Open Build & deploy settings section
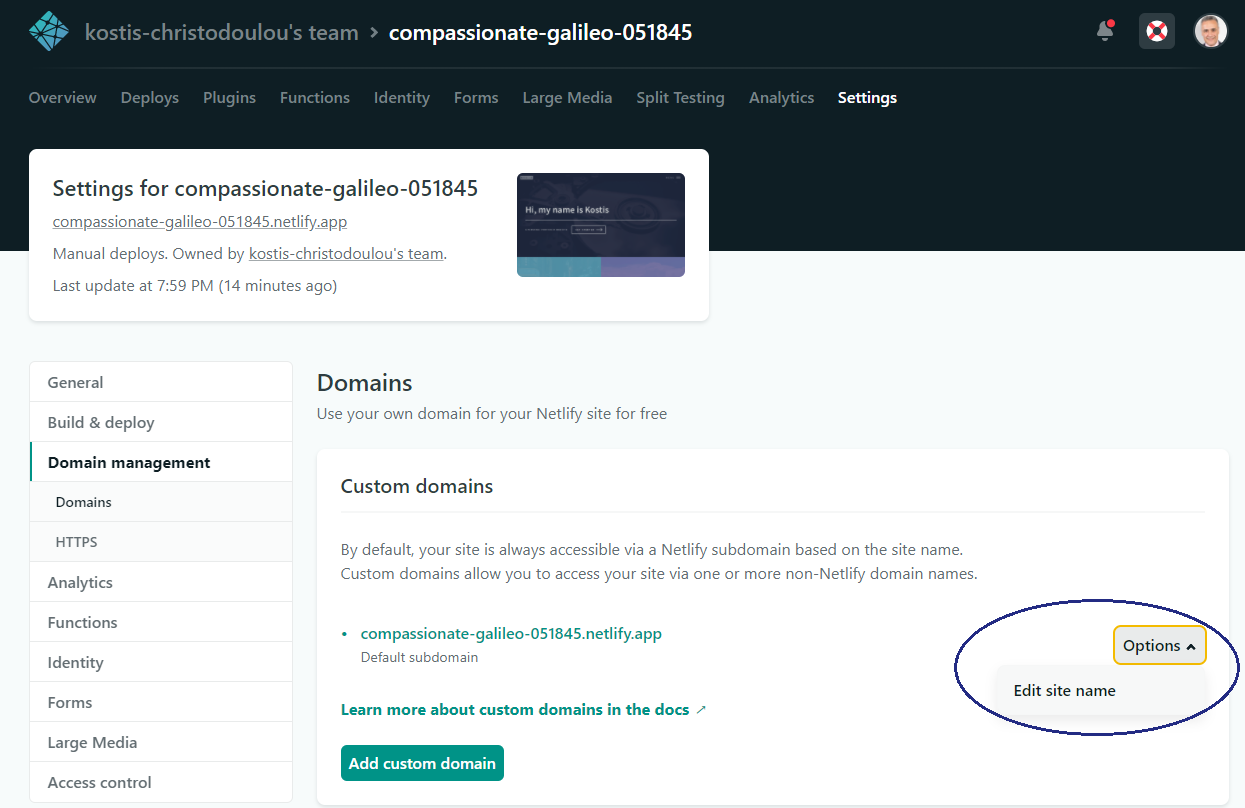The height and width of the screenshot is (808, 1245). coord(101,423)
